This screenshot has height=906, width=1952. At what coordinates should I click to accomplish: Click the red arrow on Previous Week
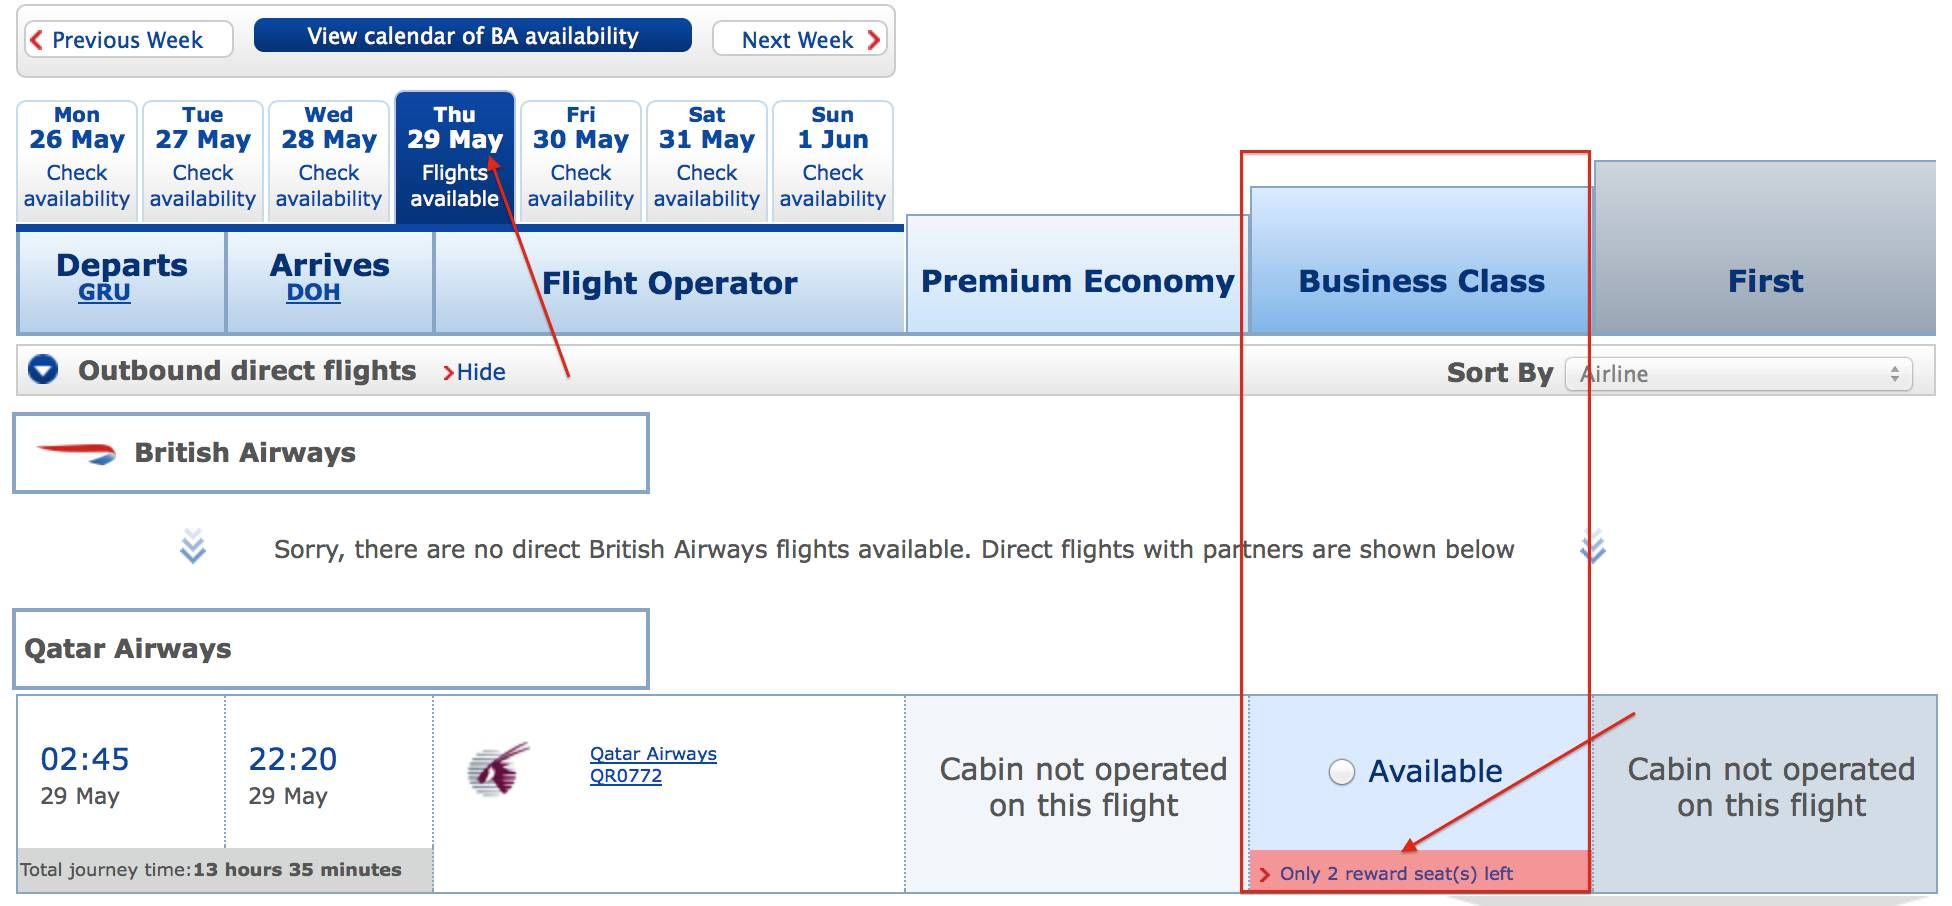[36, 40]
